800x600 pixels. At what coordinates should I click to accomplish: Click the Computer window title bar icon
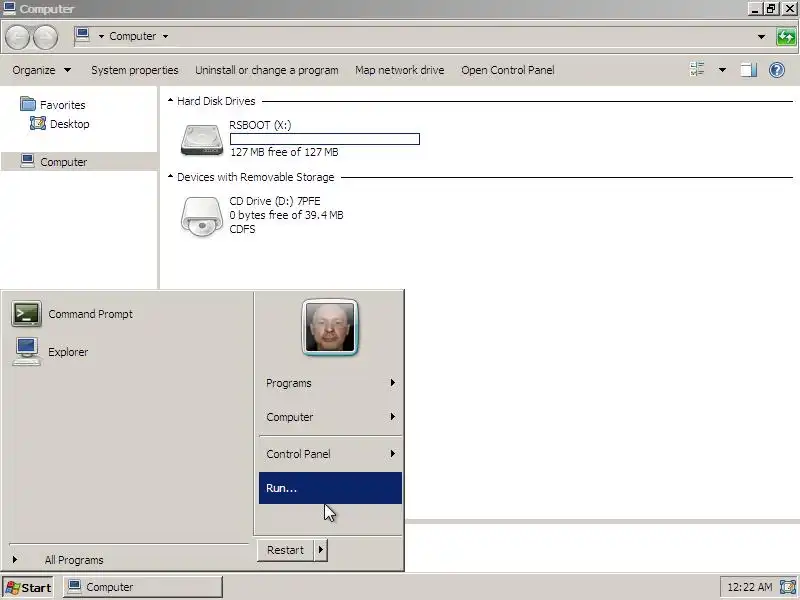pyautogui.click(x=9, y=8)
